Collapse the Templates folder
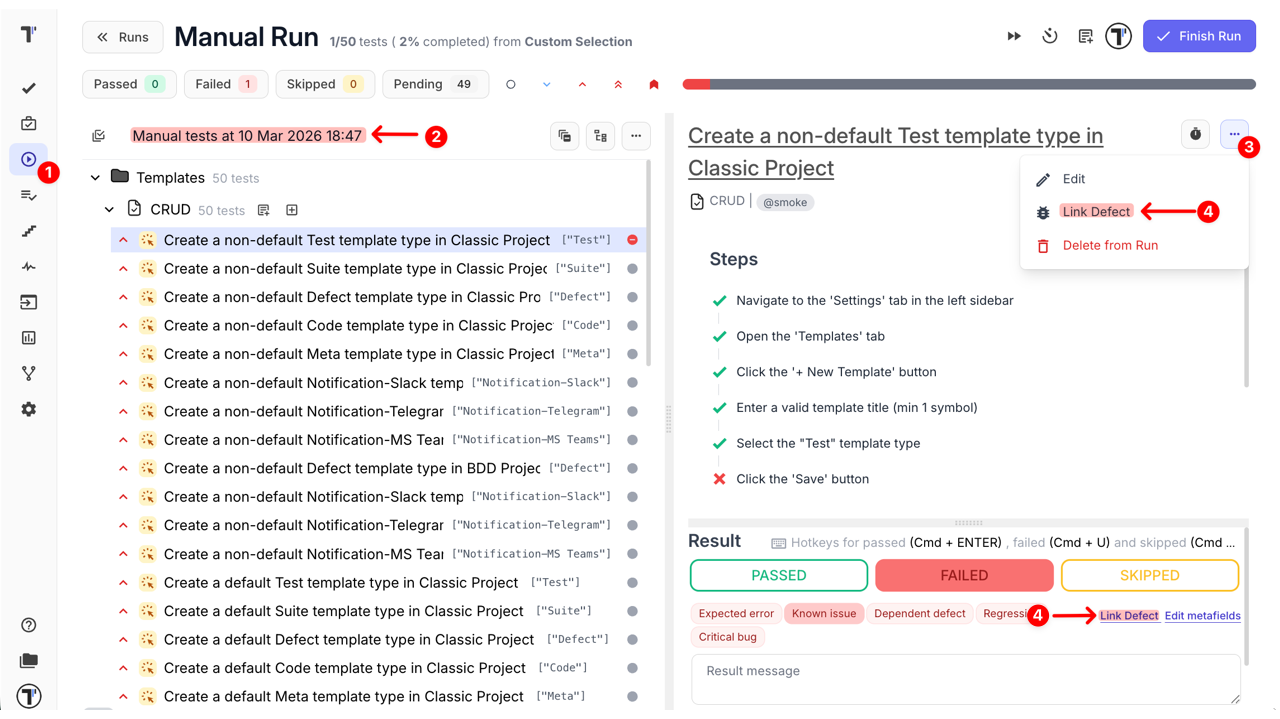Viewport: 1280px width, 719px height. [95, 178]
